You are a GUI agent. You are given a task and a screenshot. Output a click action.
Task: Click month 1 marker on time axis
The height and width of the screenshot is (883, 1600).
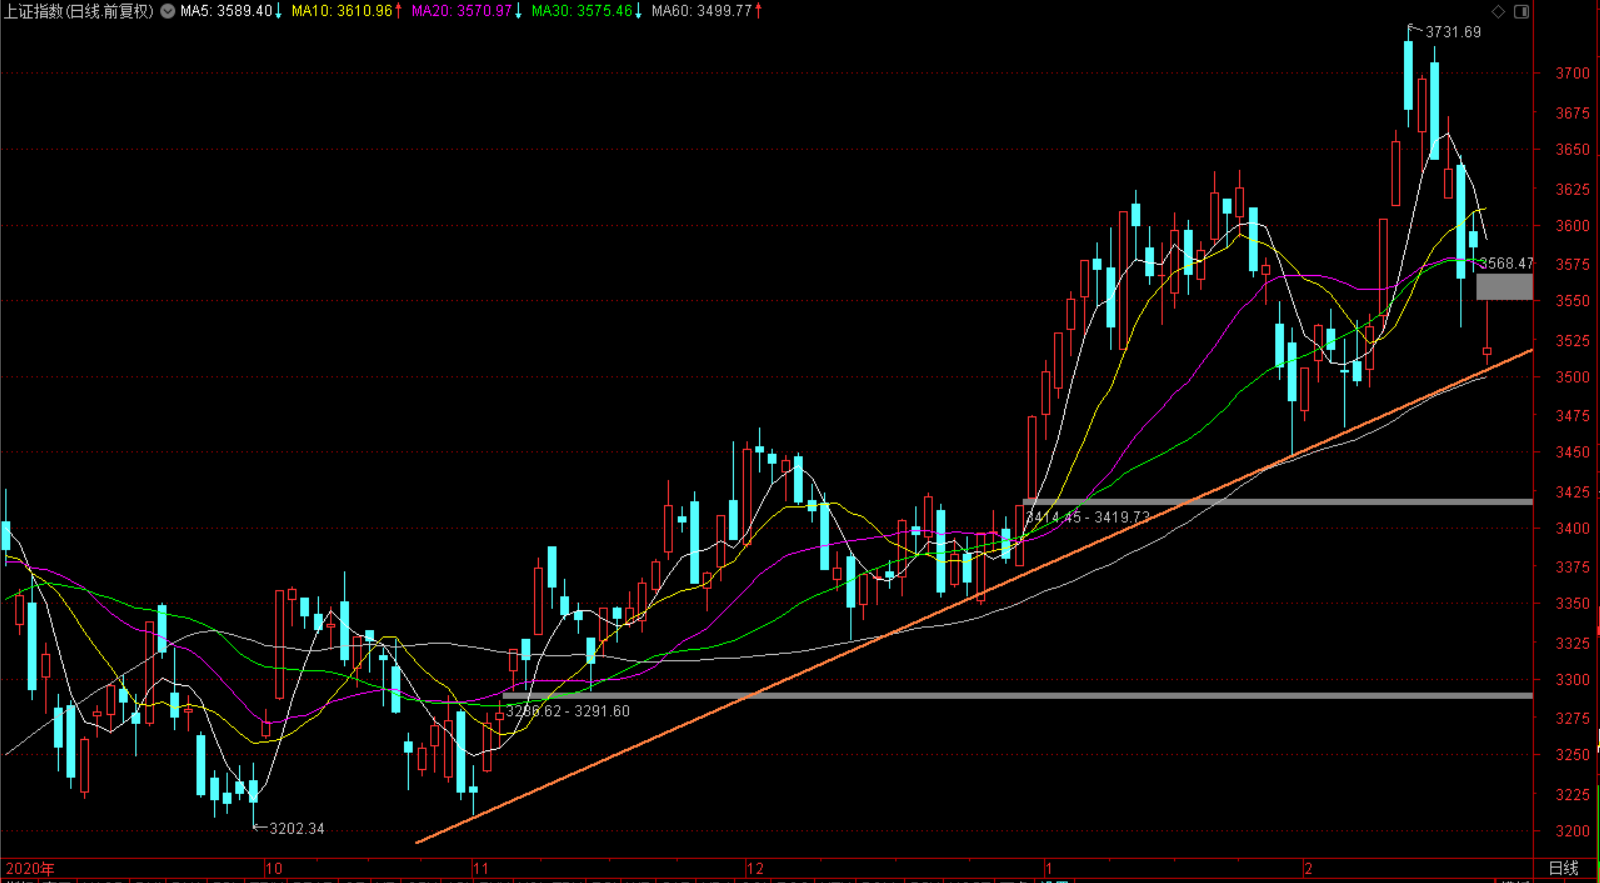[1049, 868]
